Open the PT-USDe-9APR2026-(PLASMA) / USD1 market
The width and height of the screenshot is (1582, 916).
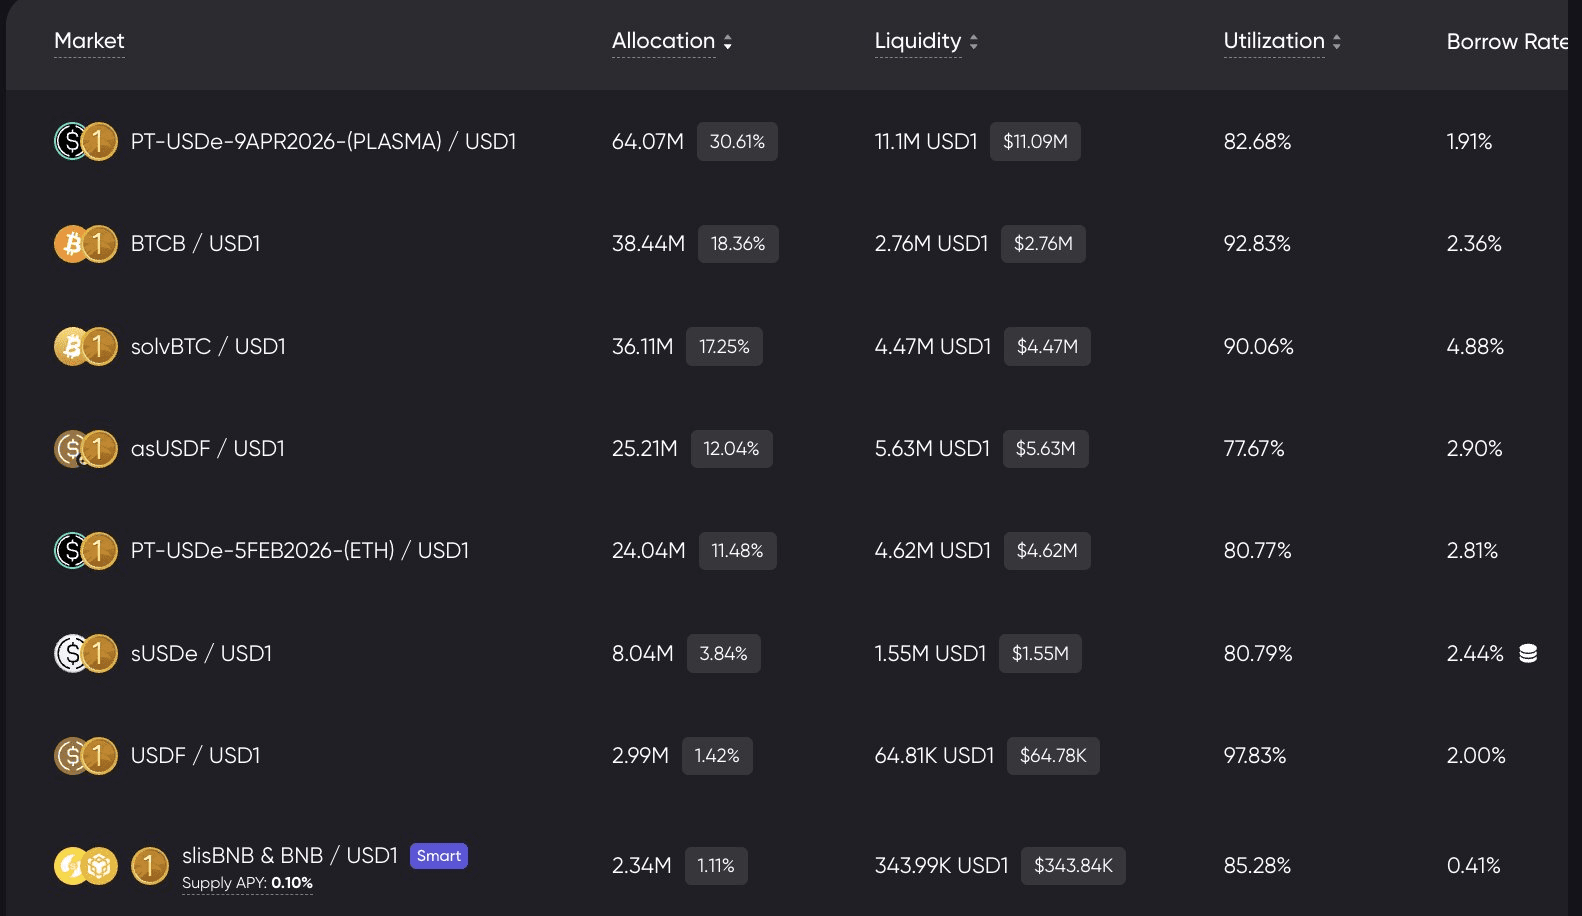[x=323, y=142]
